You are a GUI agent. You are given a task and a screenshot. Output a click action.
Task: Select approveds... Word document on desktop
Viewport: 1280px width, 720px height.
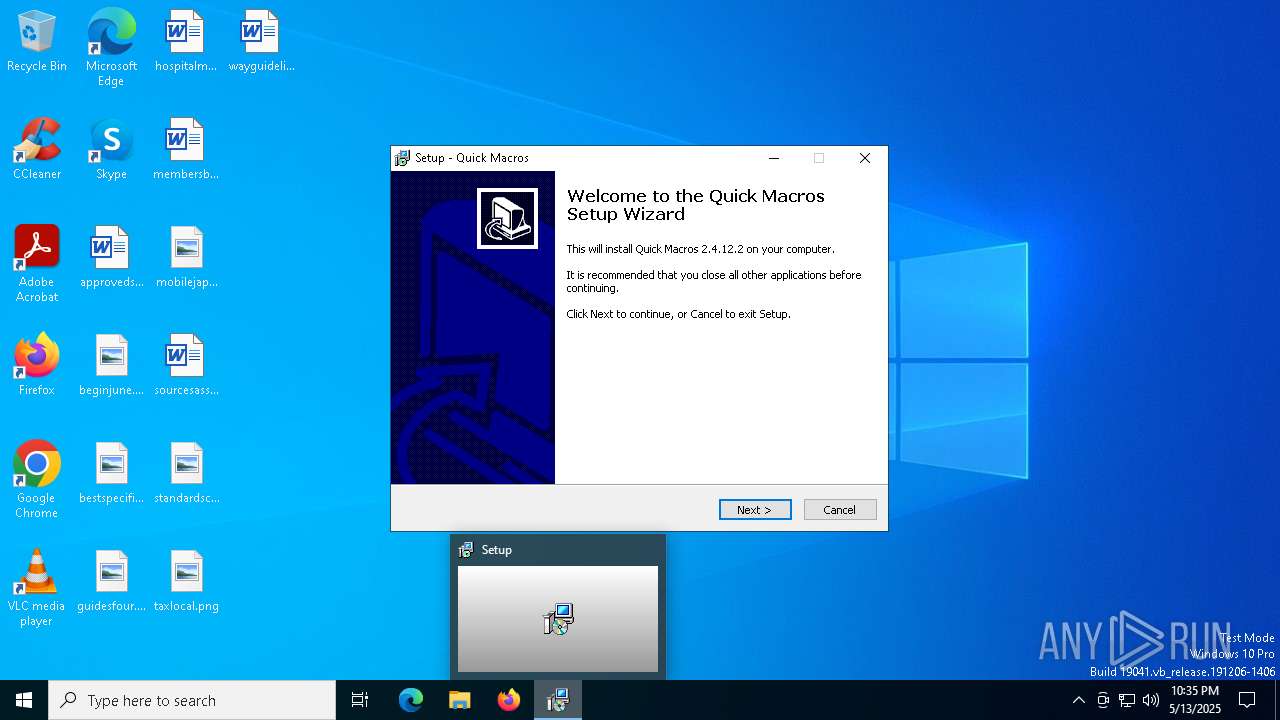(x=111, y=258)
